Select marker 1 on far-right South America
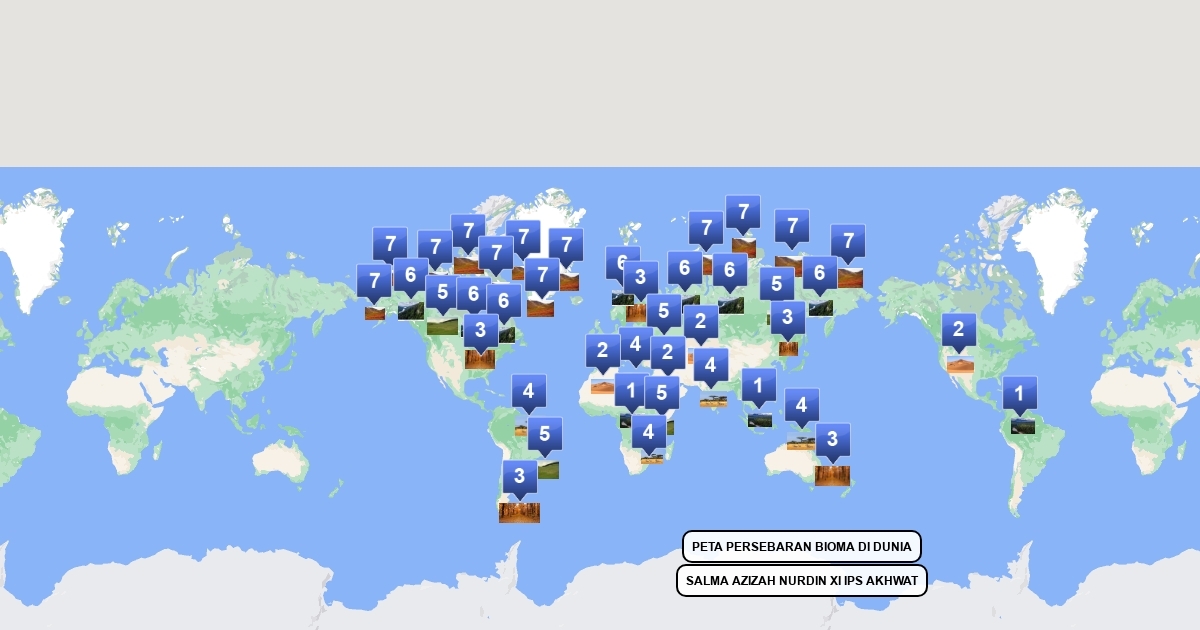Screen dimensions: 1200x630 [1019, 393]
